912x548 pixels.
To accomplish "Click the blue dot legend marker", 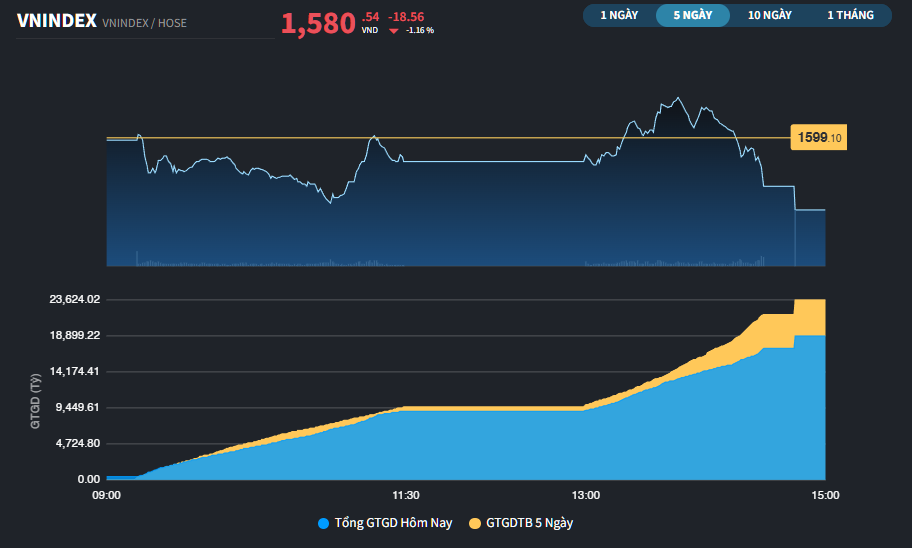I will pyautogui.click(x=323, y=523).
